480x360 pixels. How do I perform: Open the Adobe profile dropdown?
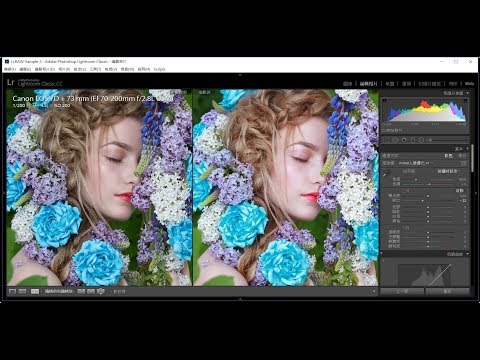(416, 163)
